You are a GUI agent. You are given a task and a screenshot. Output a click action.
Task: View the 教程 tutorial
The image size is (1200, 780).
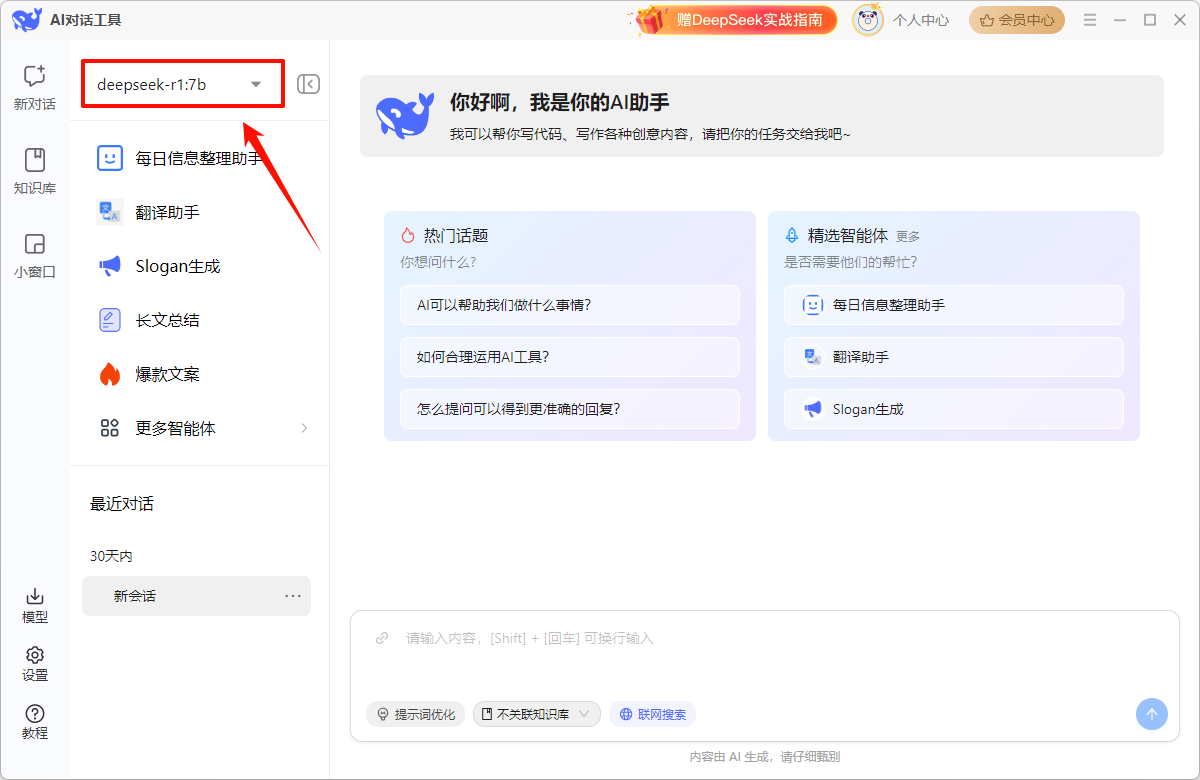click(x=34, y=722)
